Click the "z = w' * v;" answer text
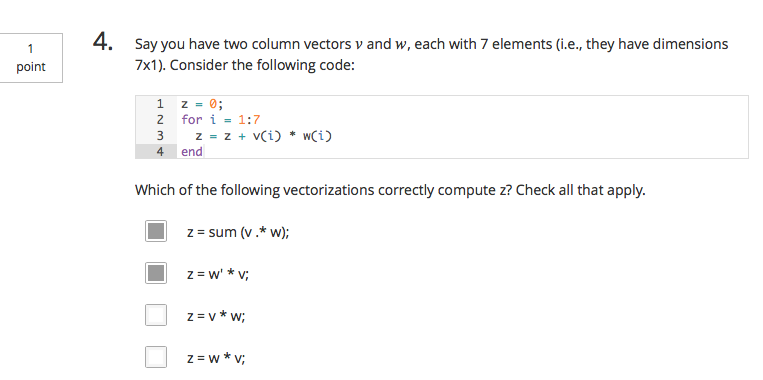The width and height of the screenshot is (763, 380). point(218,274)
